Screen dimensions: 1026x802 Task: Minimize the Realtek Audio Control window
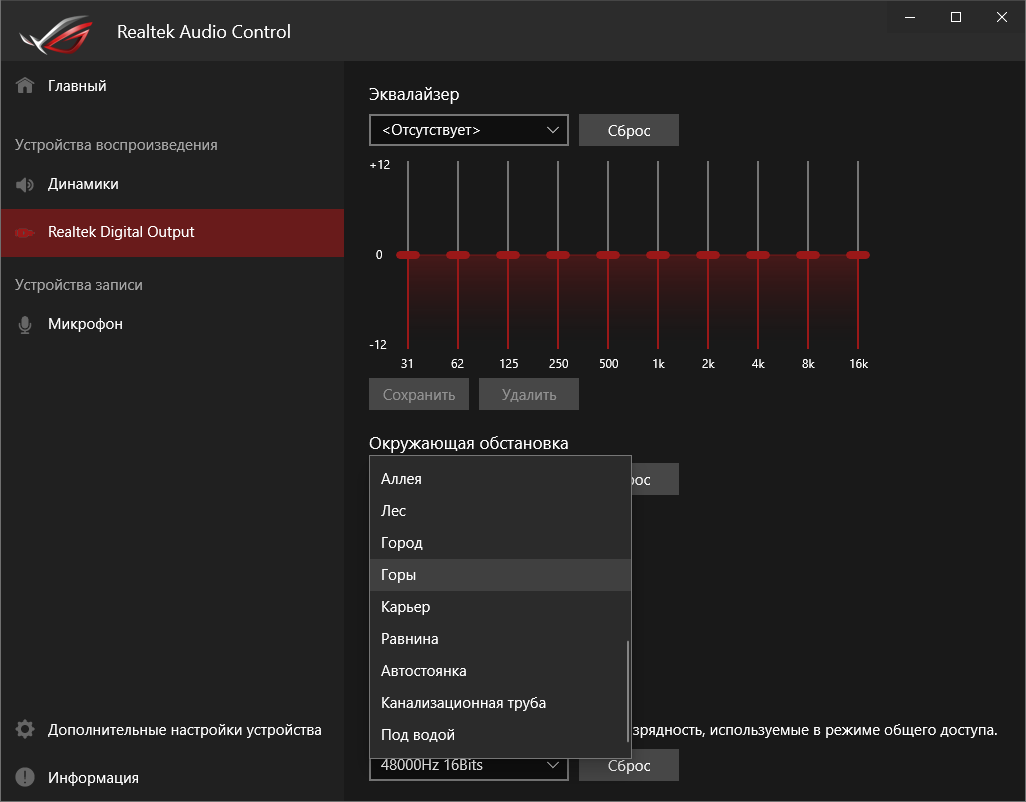[910, 18]
